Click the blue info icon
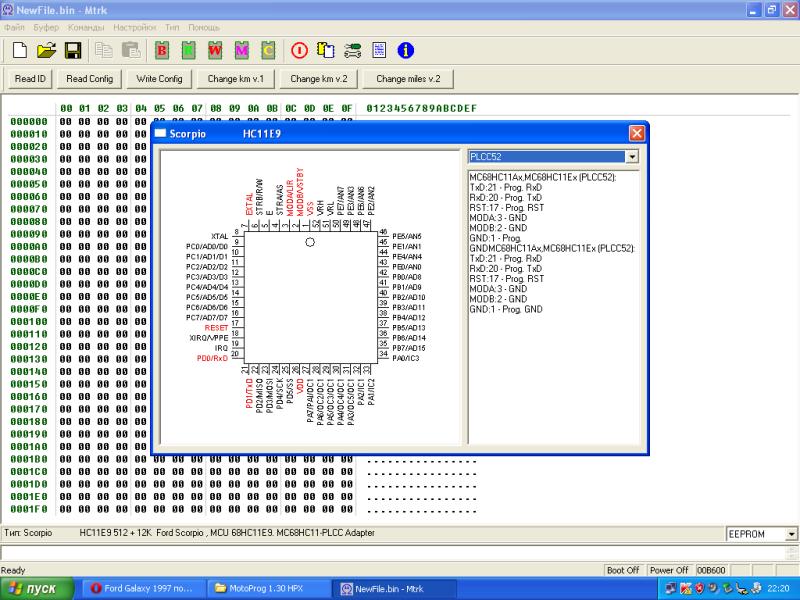This screenshot has height=600, width=800. [406, 50]
